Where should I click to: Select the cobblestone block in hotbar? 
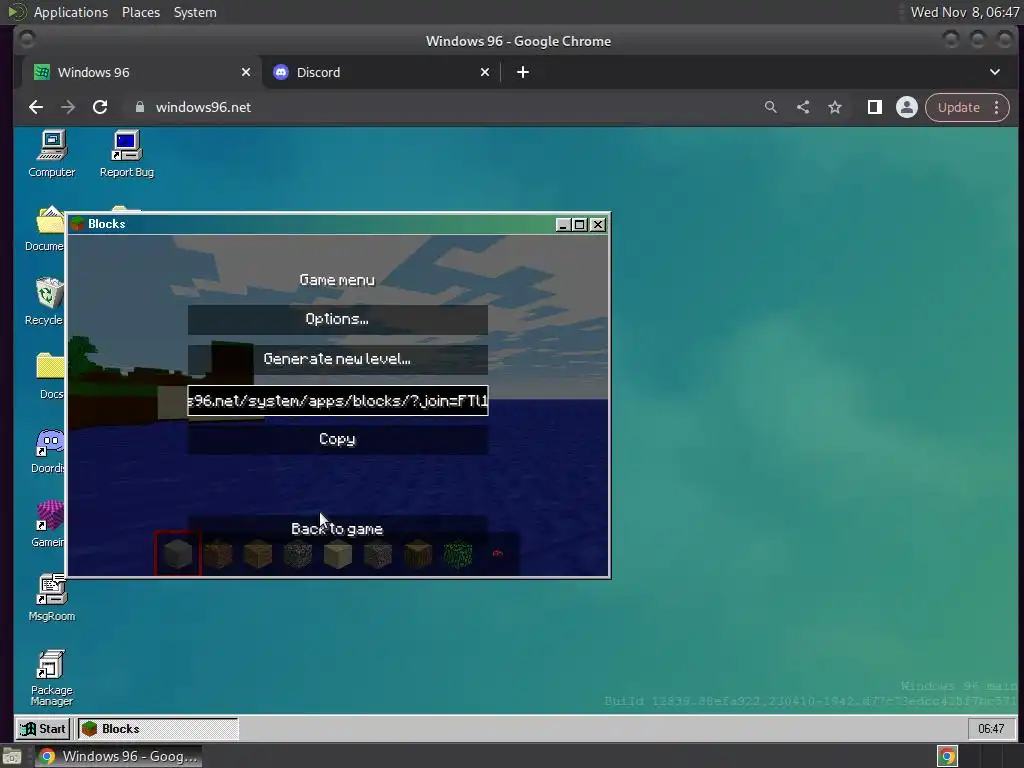[x=298, y=554]
